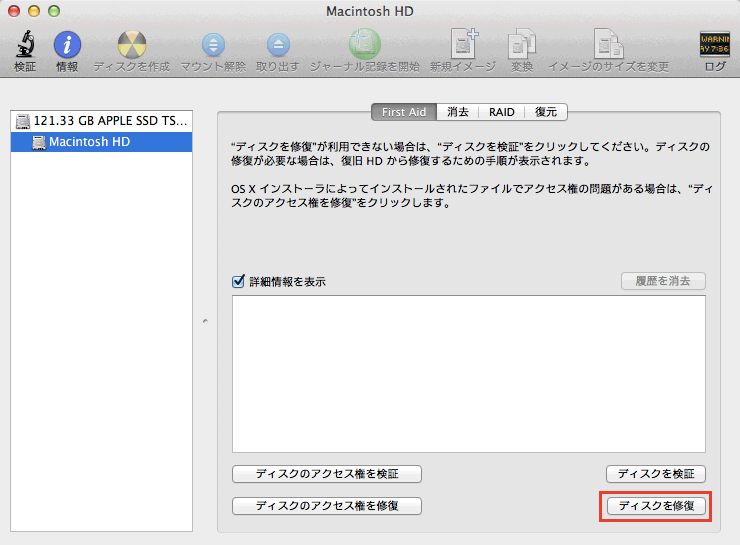This screenshot has width=740, height=545.
Task: Open the ログ log icon
Action: 715,44
